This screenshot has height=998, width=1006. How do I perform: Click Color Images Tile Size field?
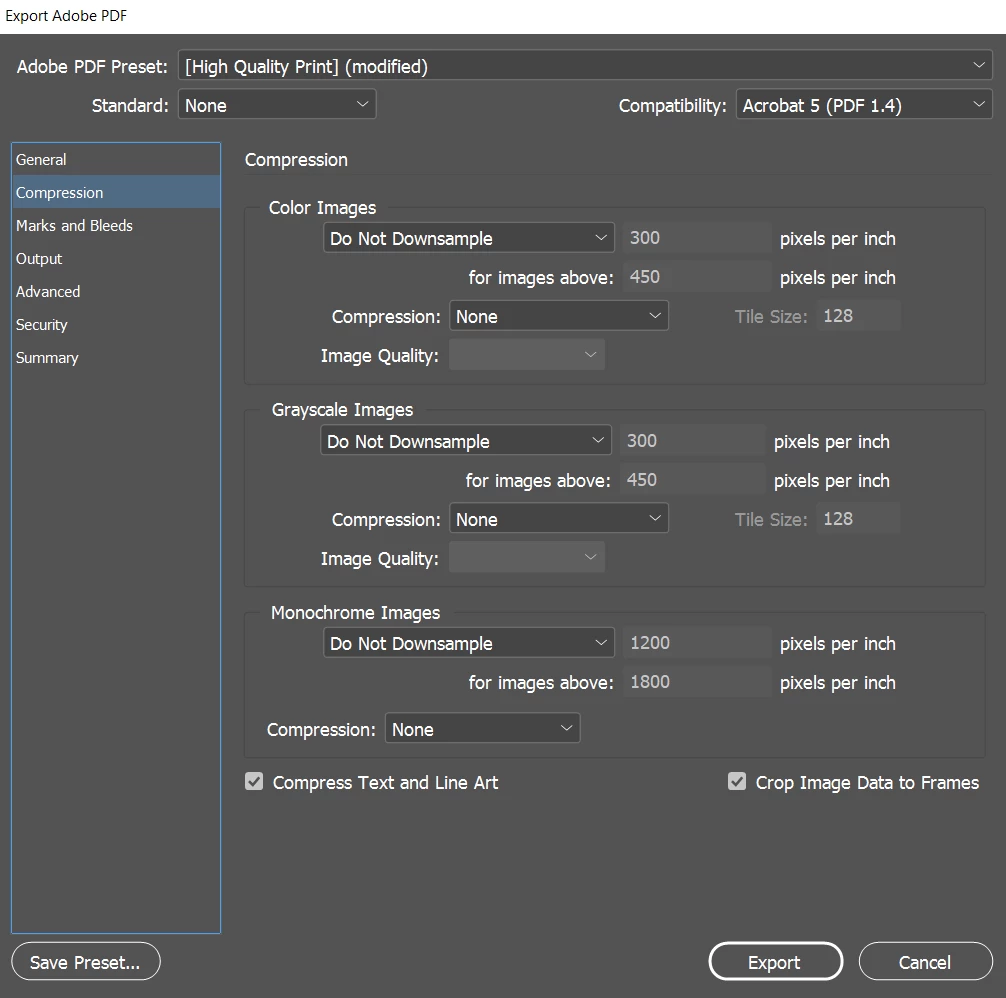coord(858,316)
